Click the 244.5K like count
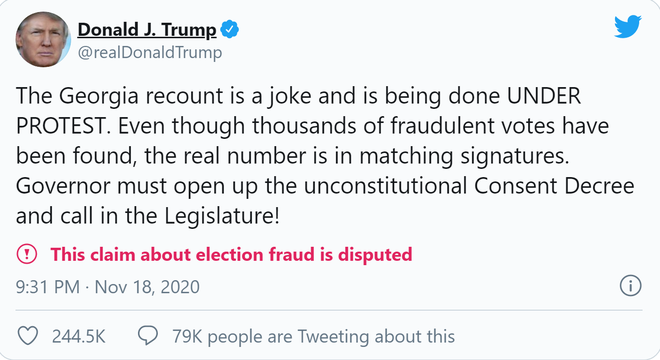This screenshot has width=660, height=360. tap(79, 336)
